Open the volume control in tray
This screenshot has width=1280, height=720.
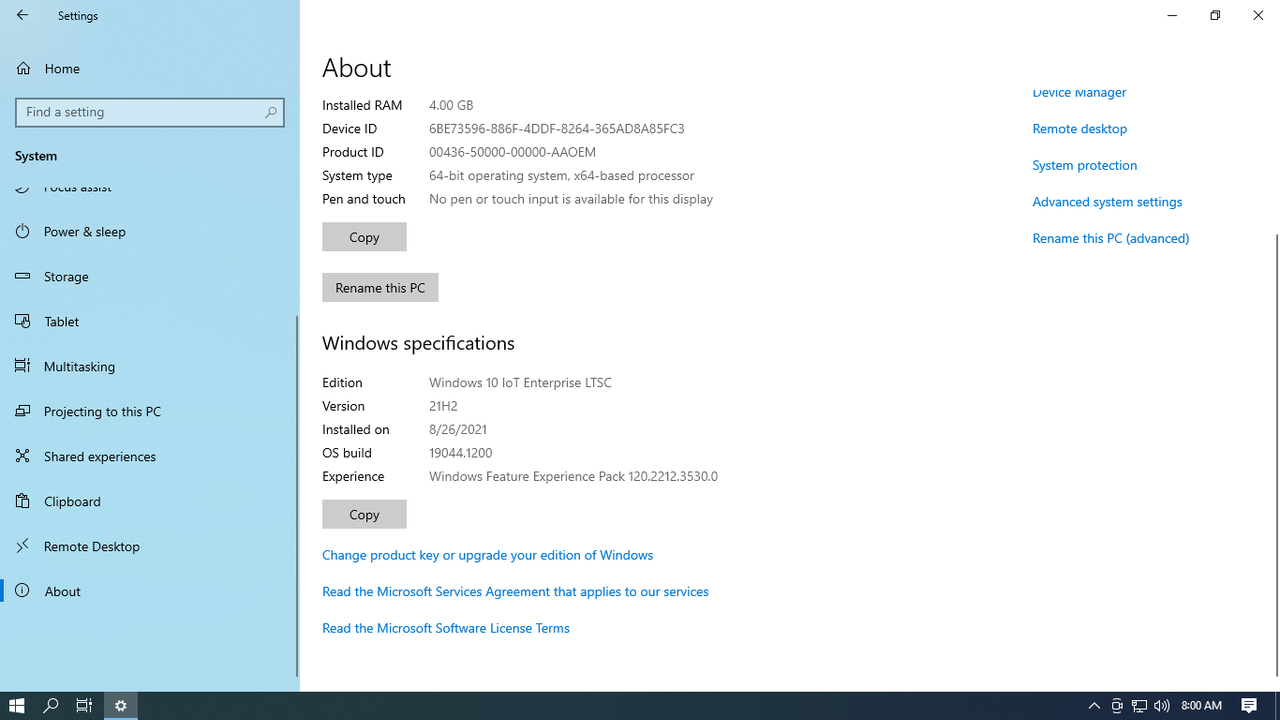tap(1161, 706)
